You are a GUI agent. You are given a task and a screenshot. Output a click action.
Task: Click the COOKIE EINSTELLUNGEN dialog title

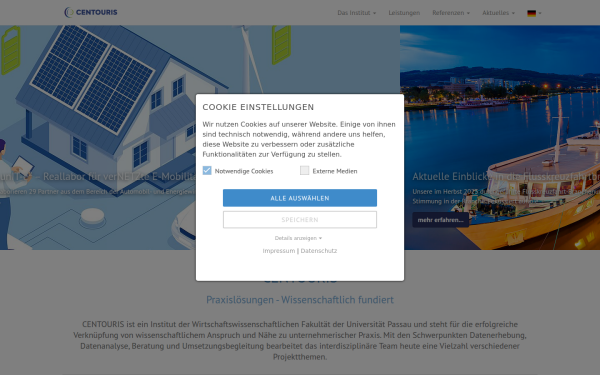click(x=258, y=107)
